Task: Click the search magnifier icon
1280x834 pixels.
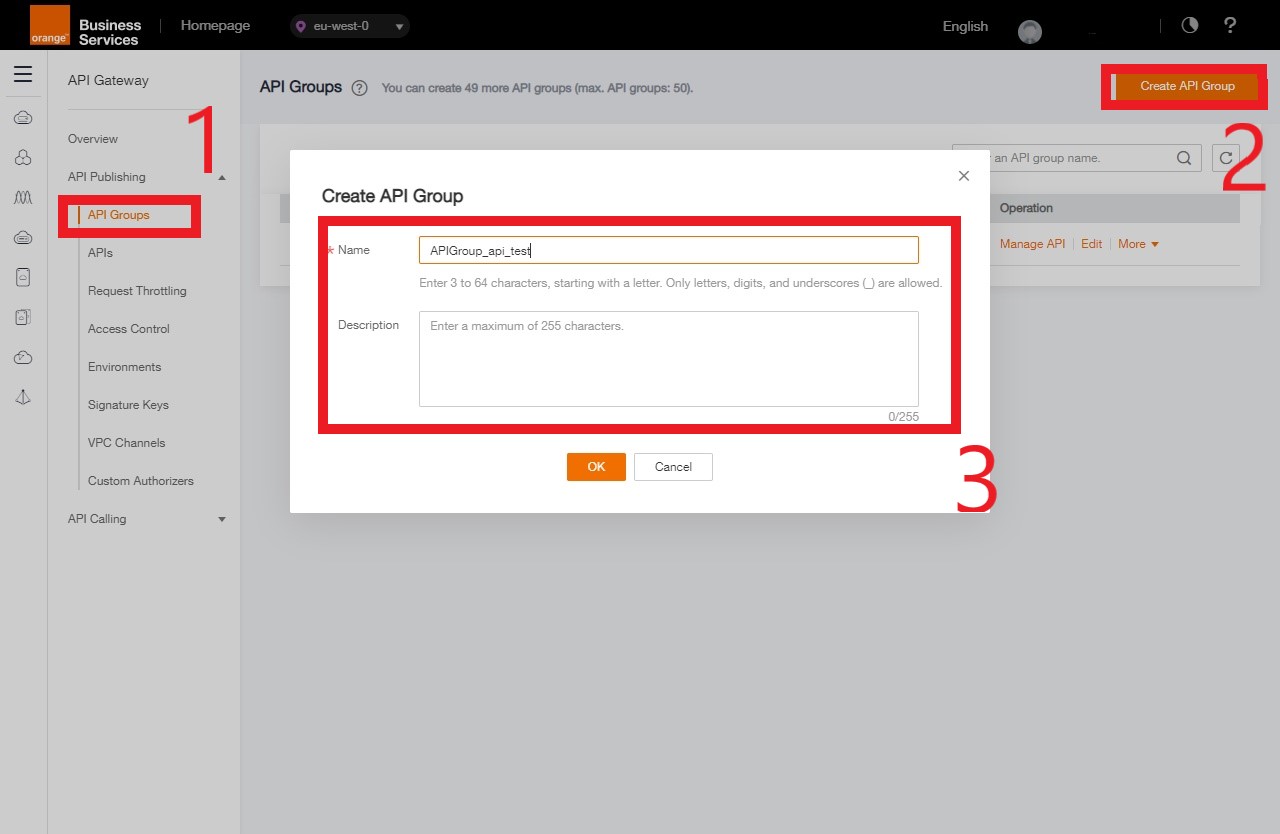Action: [1184, 158]
